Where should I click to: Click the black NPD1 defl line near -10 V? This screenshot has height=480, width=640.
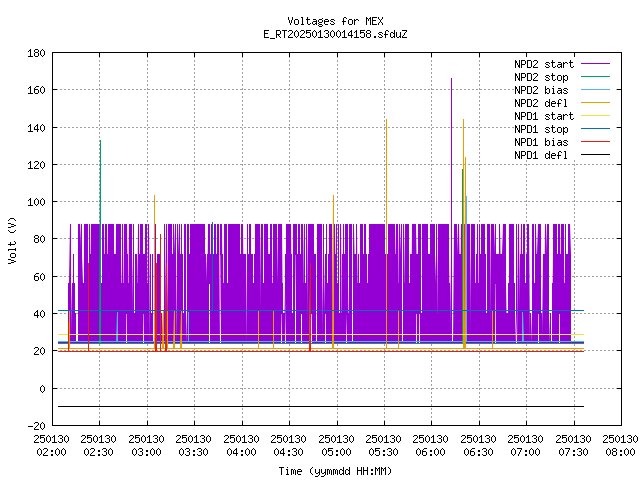321,407
